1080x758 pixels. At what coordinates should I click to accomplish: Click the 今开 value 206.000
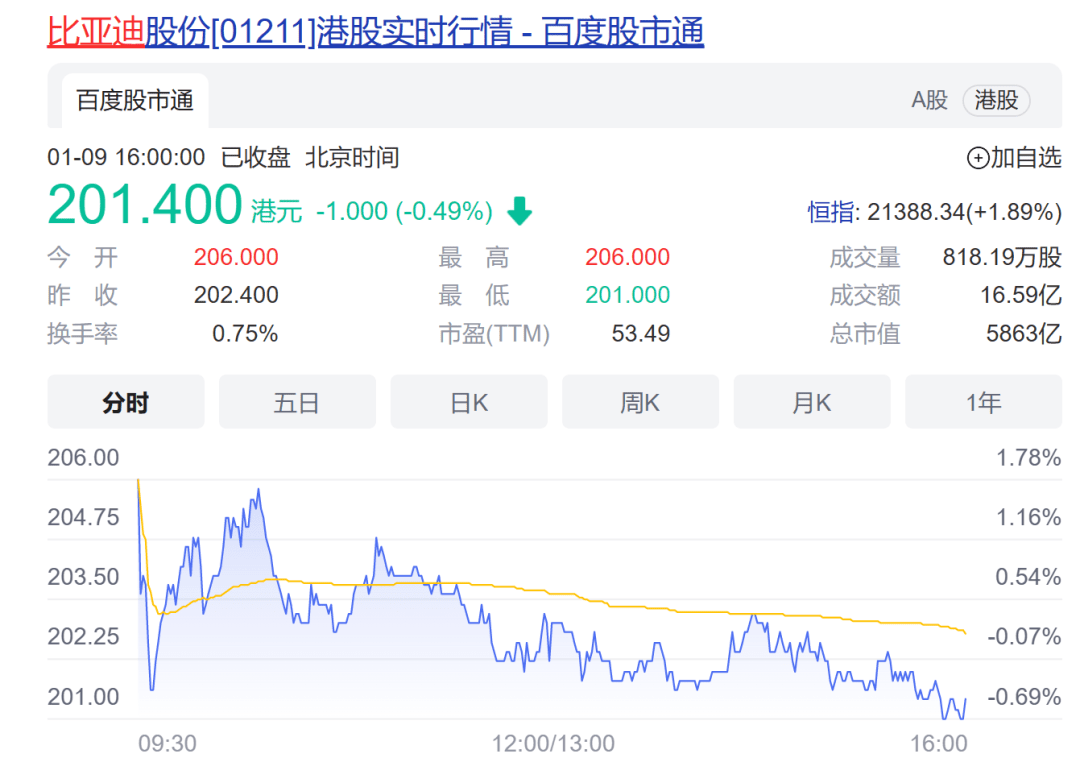(236, 257)
